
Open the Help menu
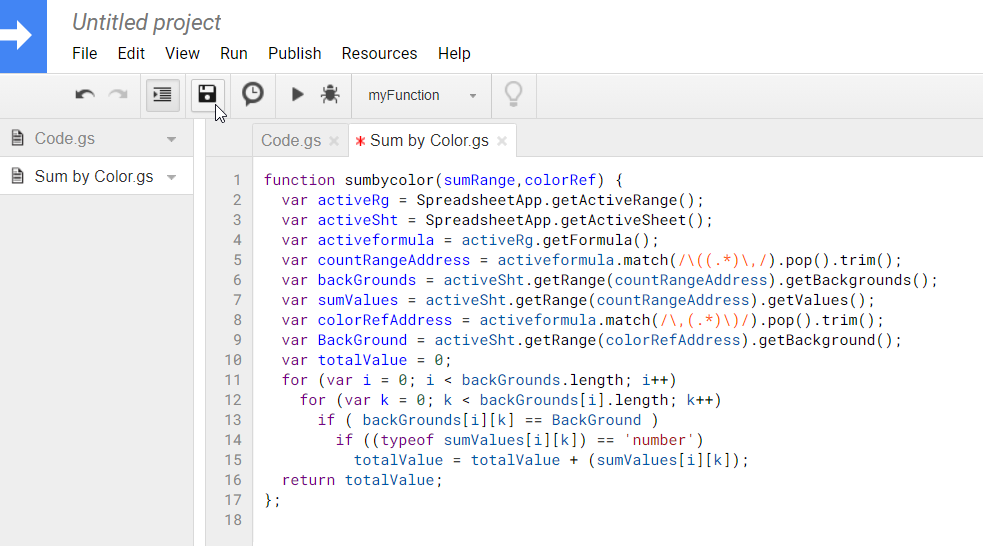click(454, 53)
